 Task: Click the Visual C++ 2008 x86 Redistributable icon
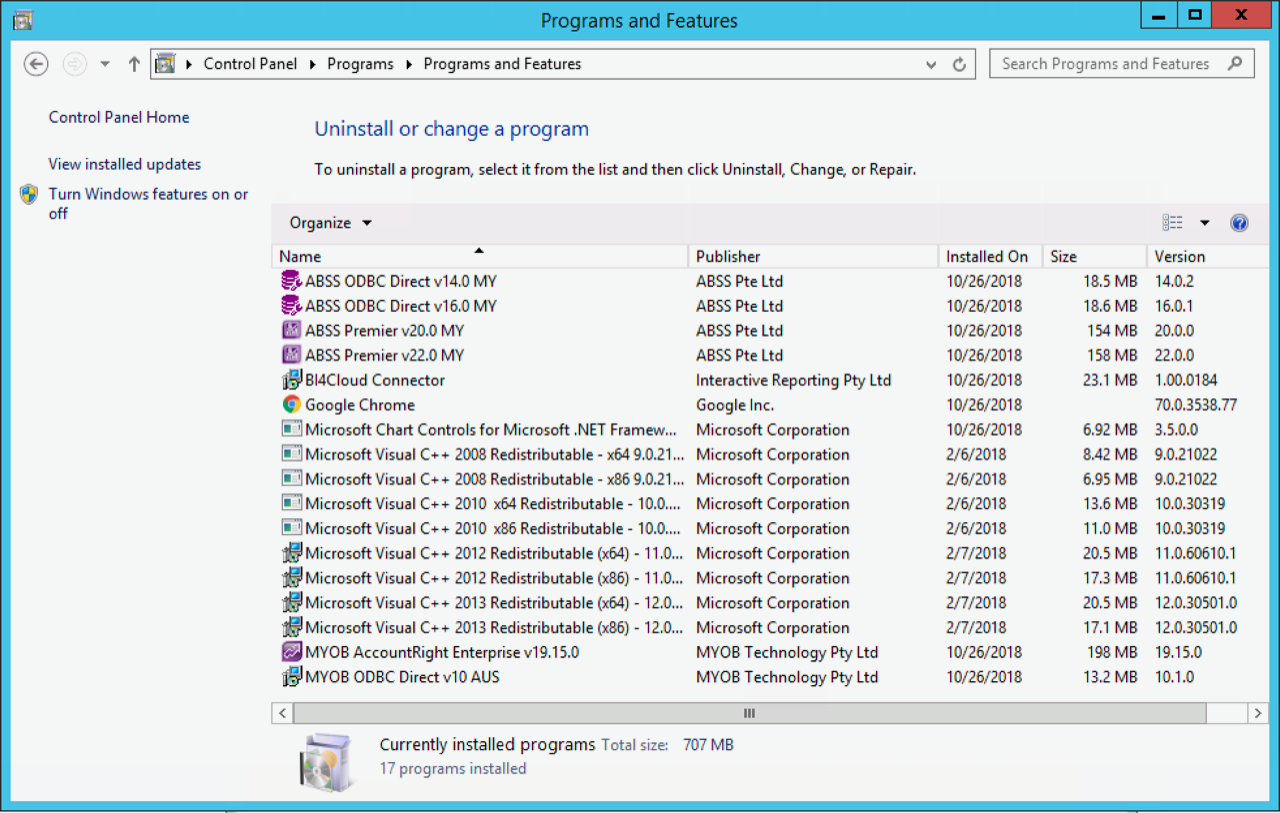tap(291, 479)
